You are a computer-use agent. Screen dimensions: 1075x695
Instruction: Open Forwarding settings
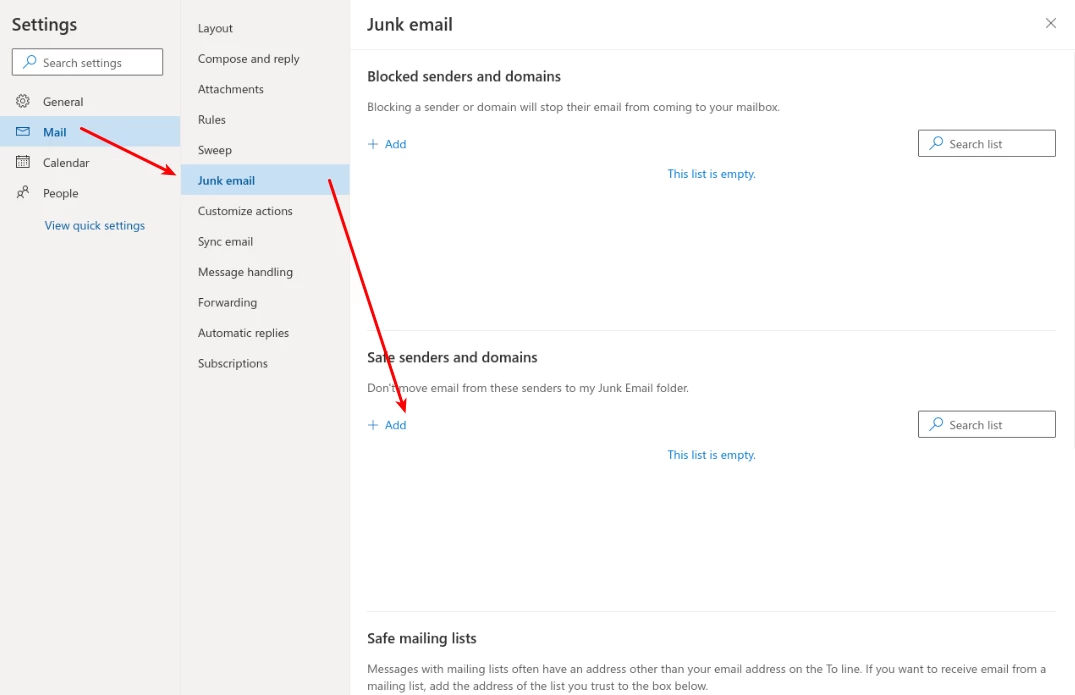[227, 302]
